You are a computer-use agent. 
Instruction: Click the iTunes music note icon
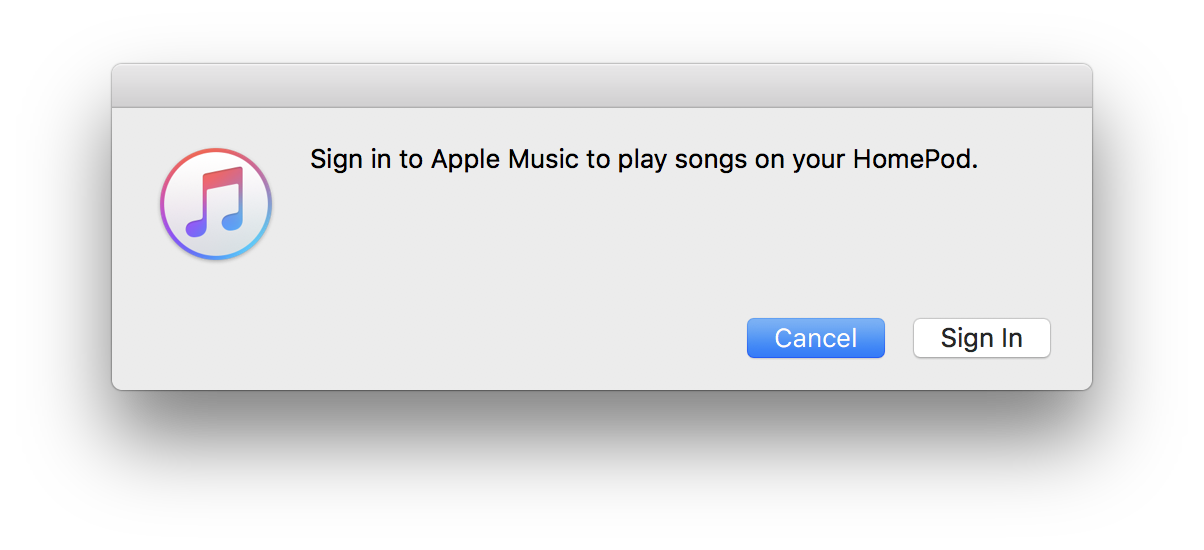(x=216, y=204)
